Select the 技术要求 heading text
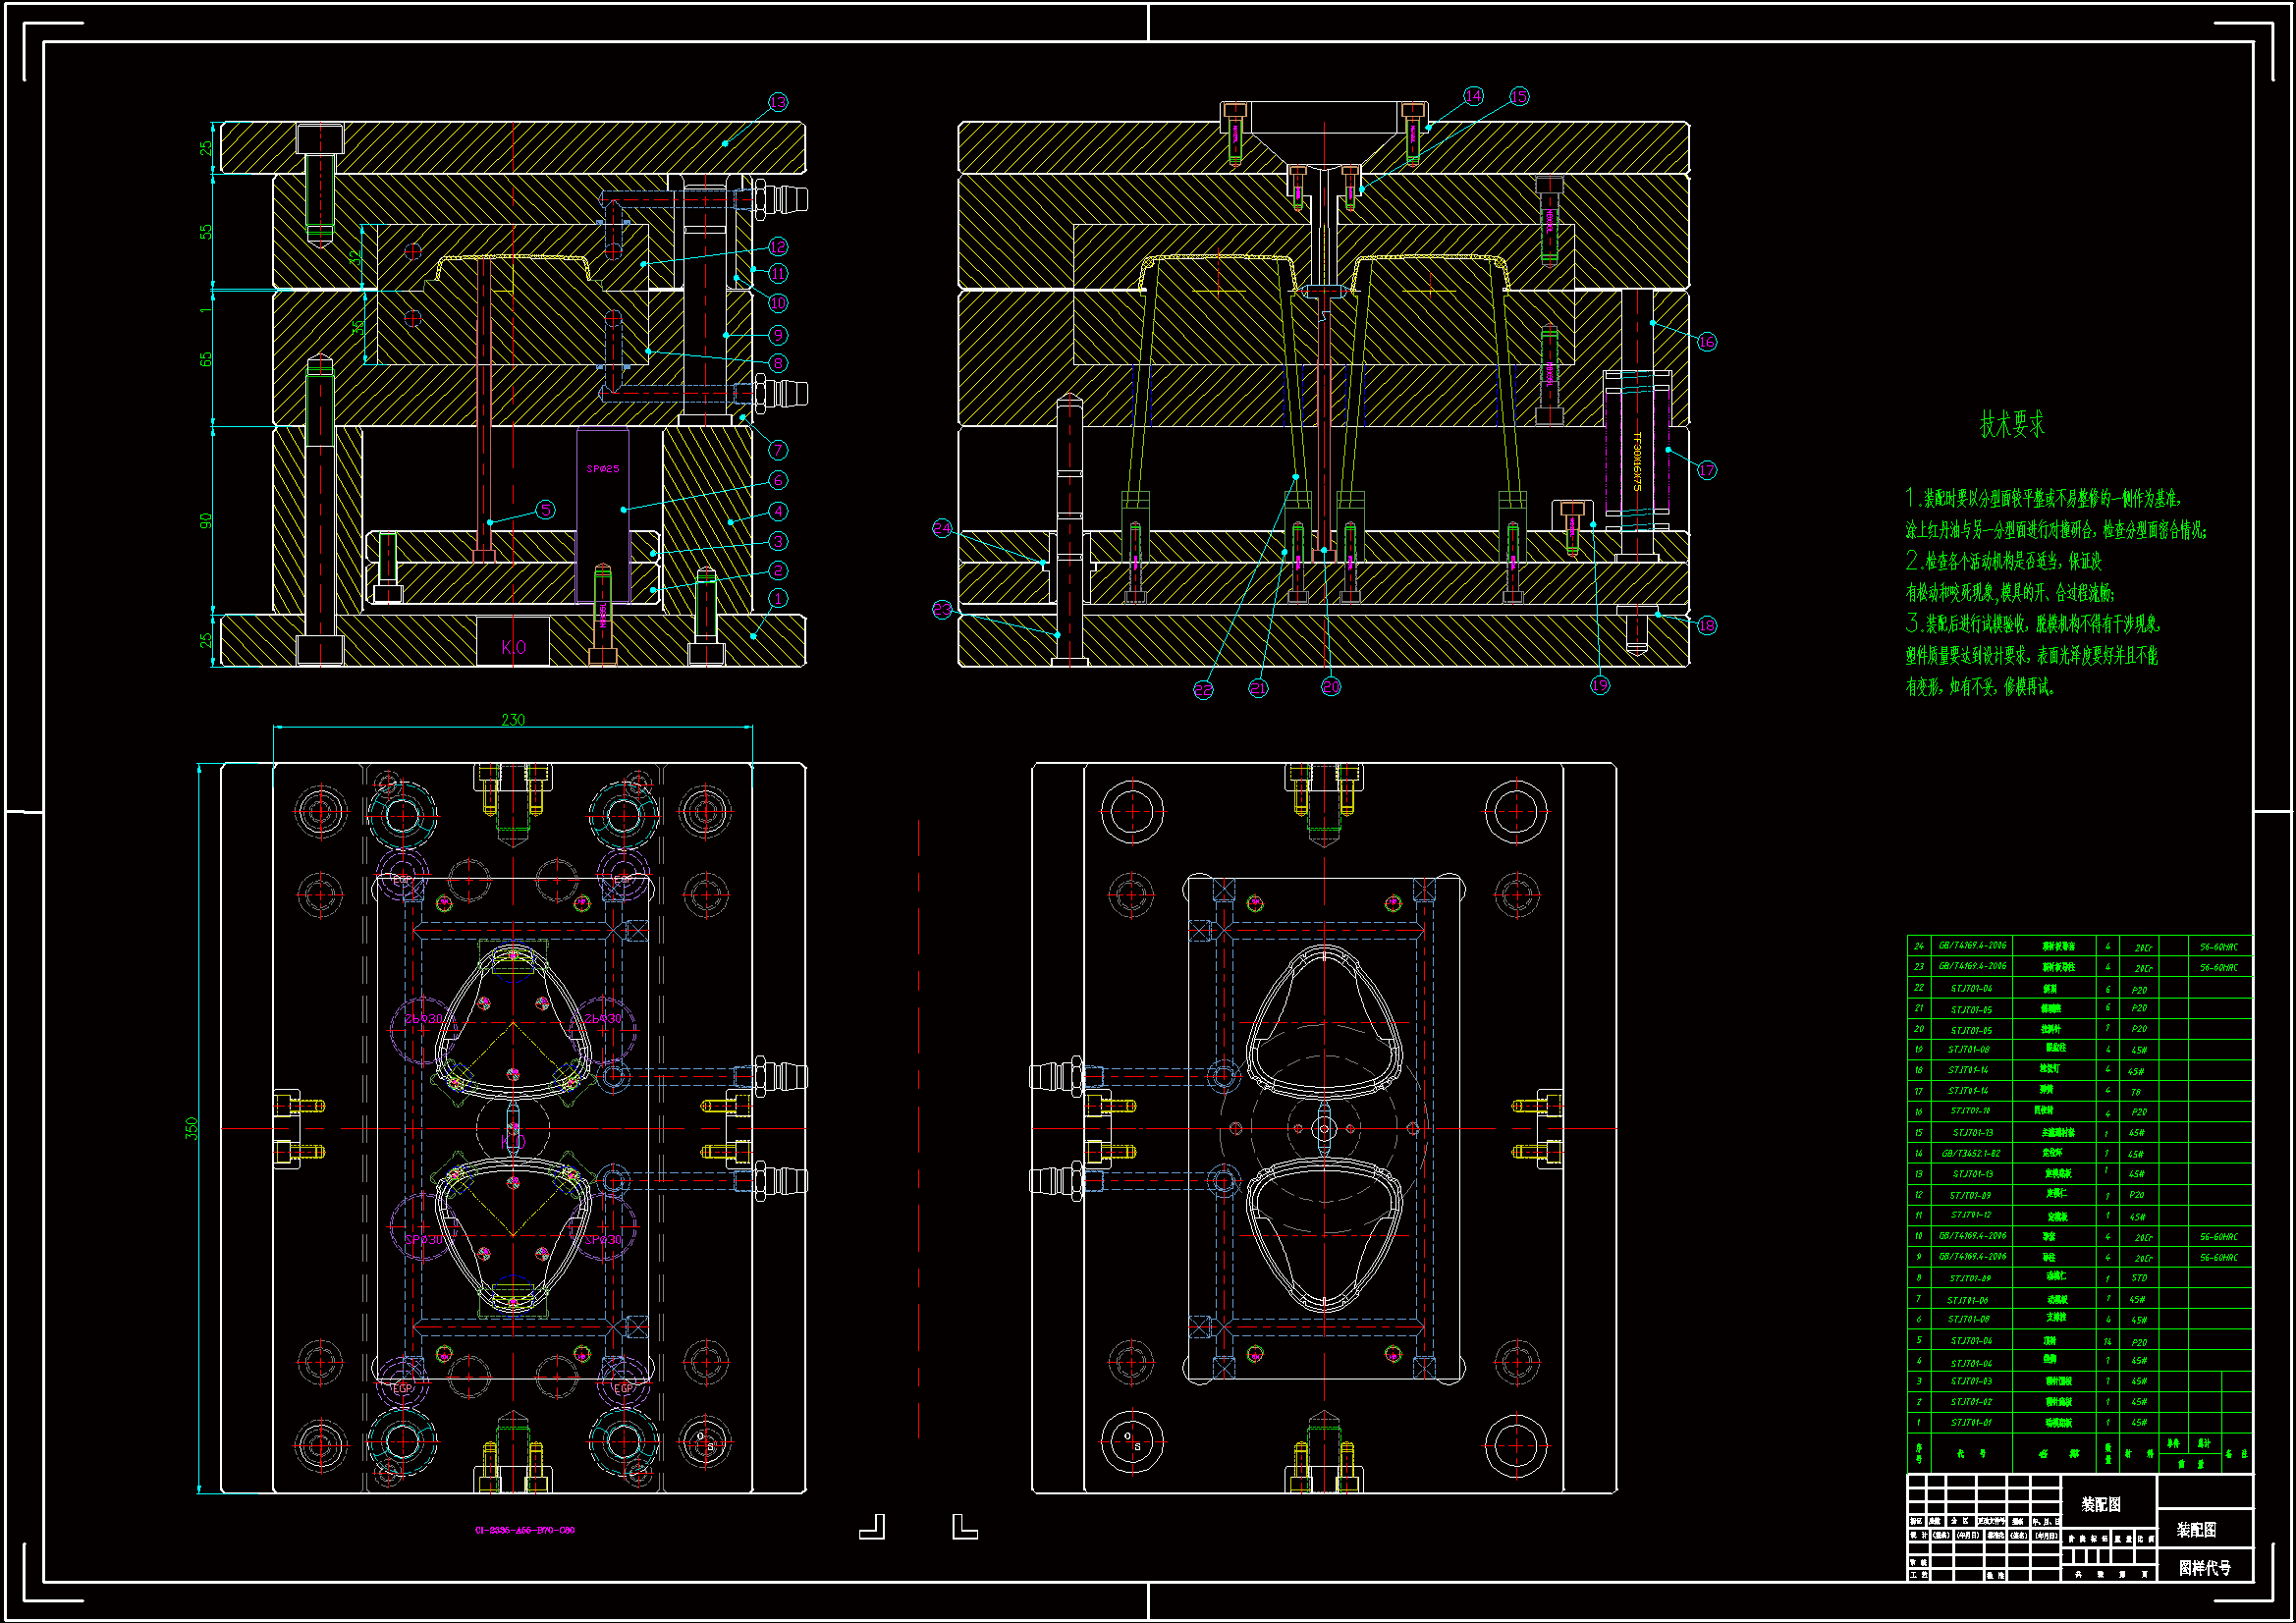The width and height of the screenshot is (2296, 1623). [x=2012, y=425]
